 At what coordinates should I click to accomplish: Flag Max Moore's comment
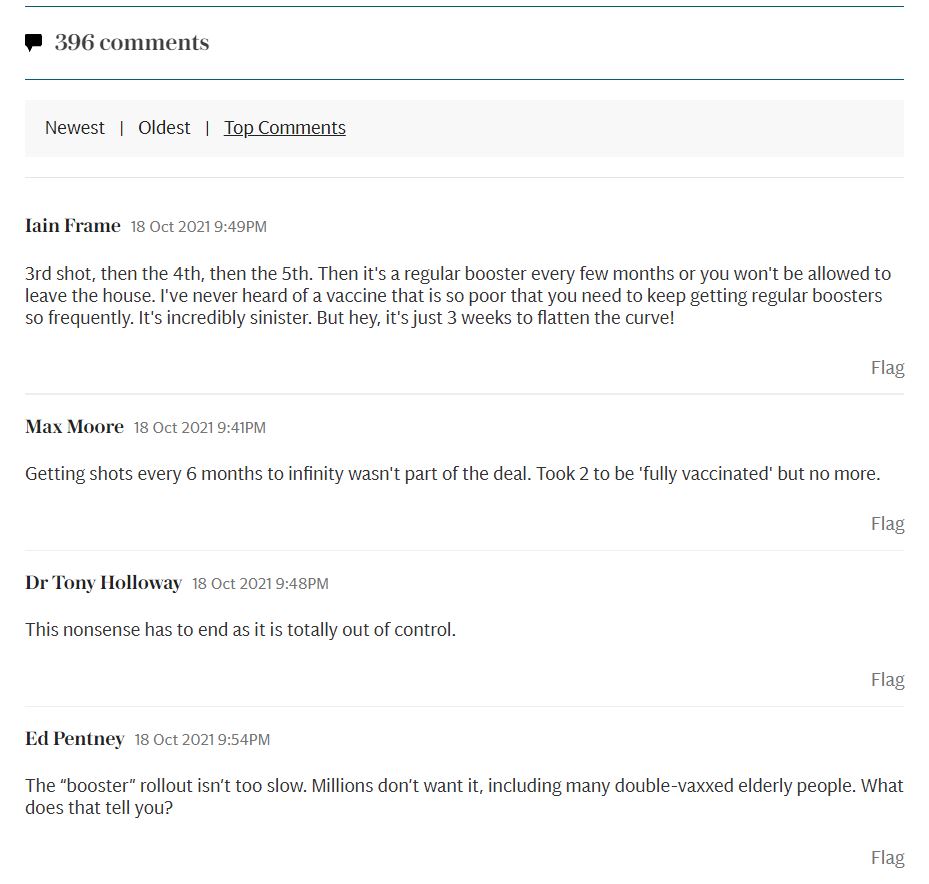(887, 524)
